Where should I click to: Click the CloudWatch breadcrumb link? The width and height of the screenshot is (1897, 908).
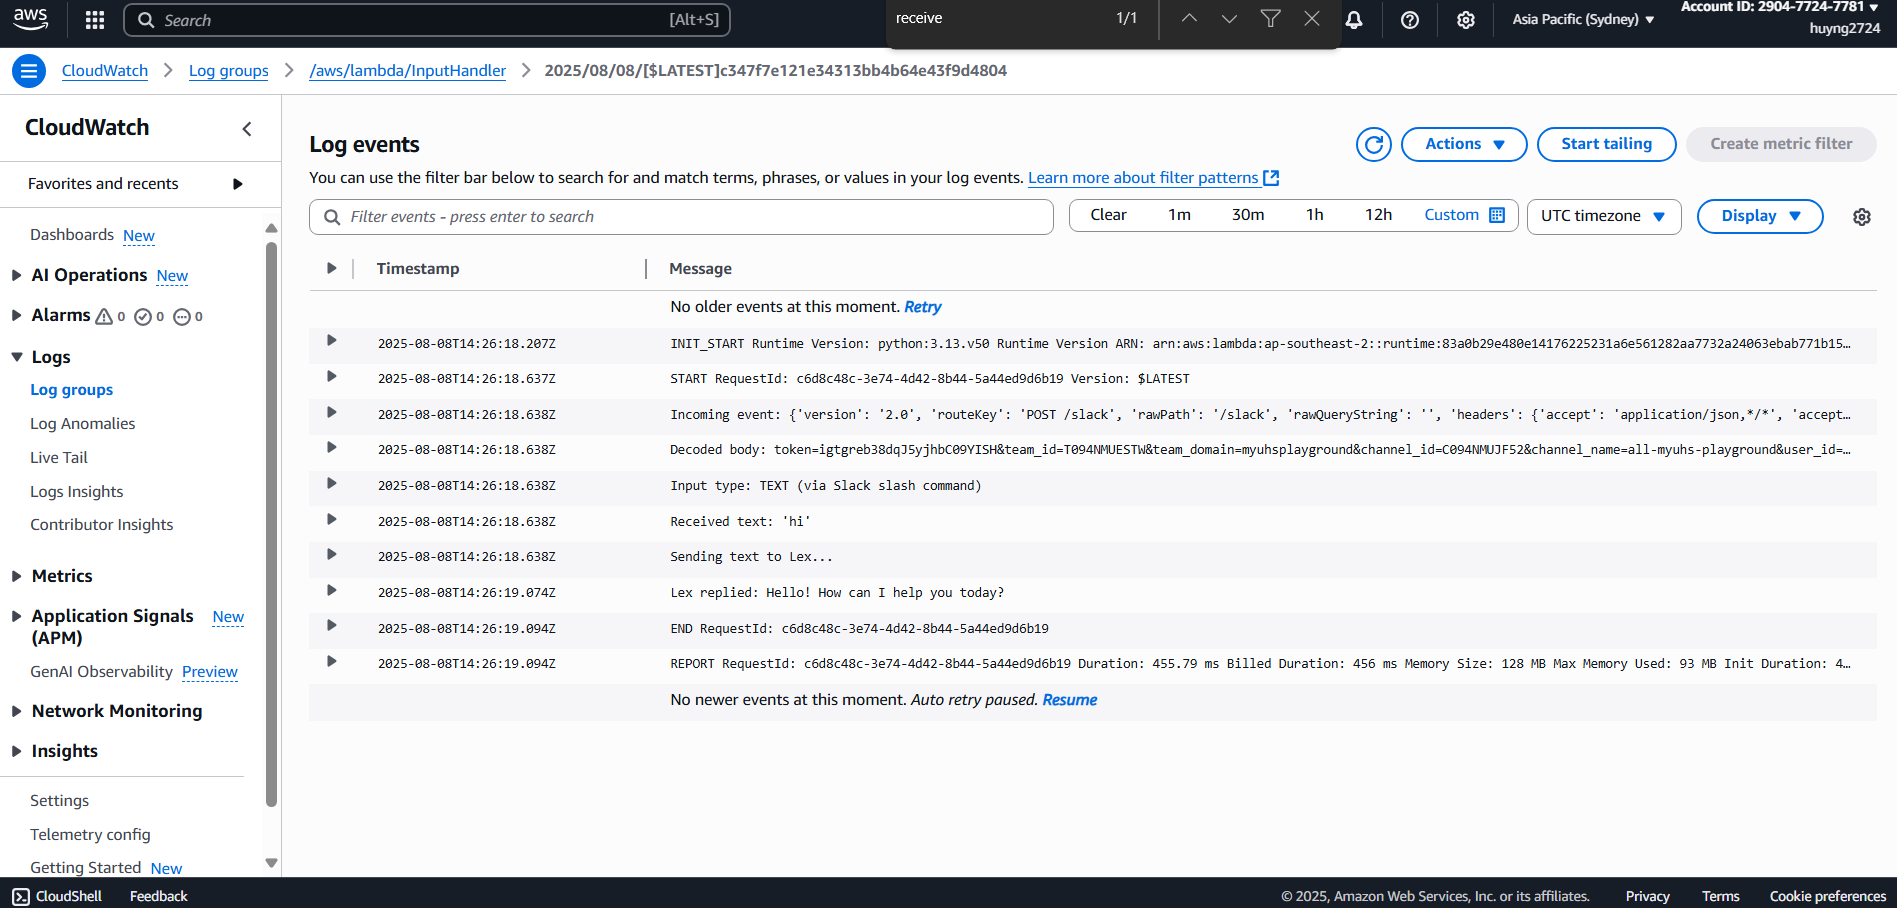pyautogui.click(x=105, y=71)
